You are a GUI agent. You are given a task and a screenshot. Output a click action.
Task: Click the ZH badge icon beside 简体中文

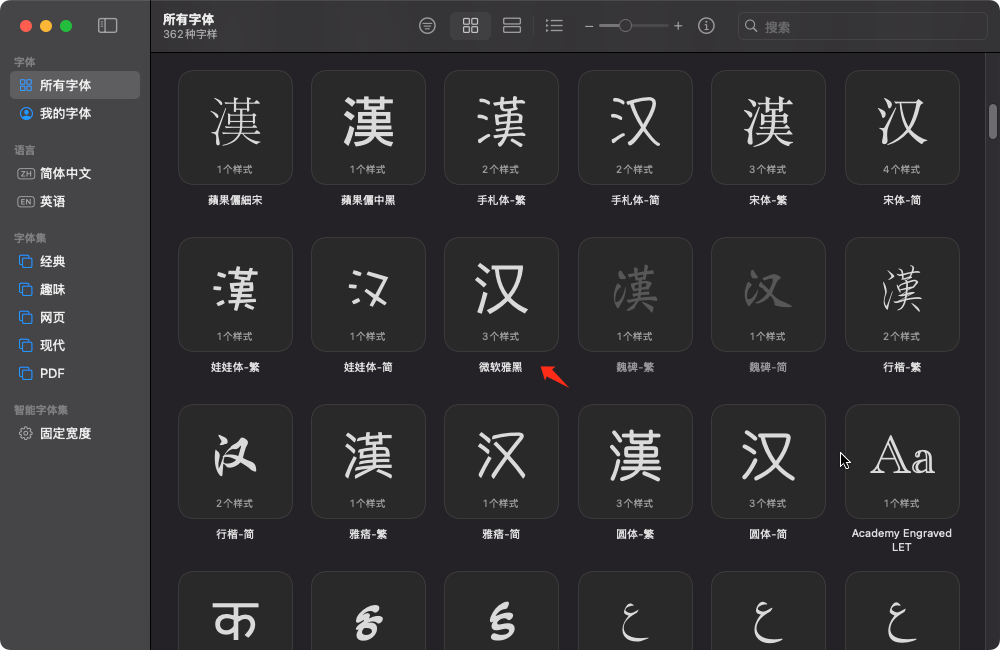click(26, 174)
